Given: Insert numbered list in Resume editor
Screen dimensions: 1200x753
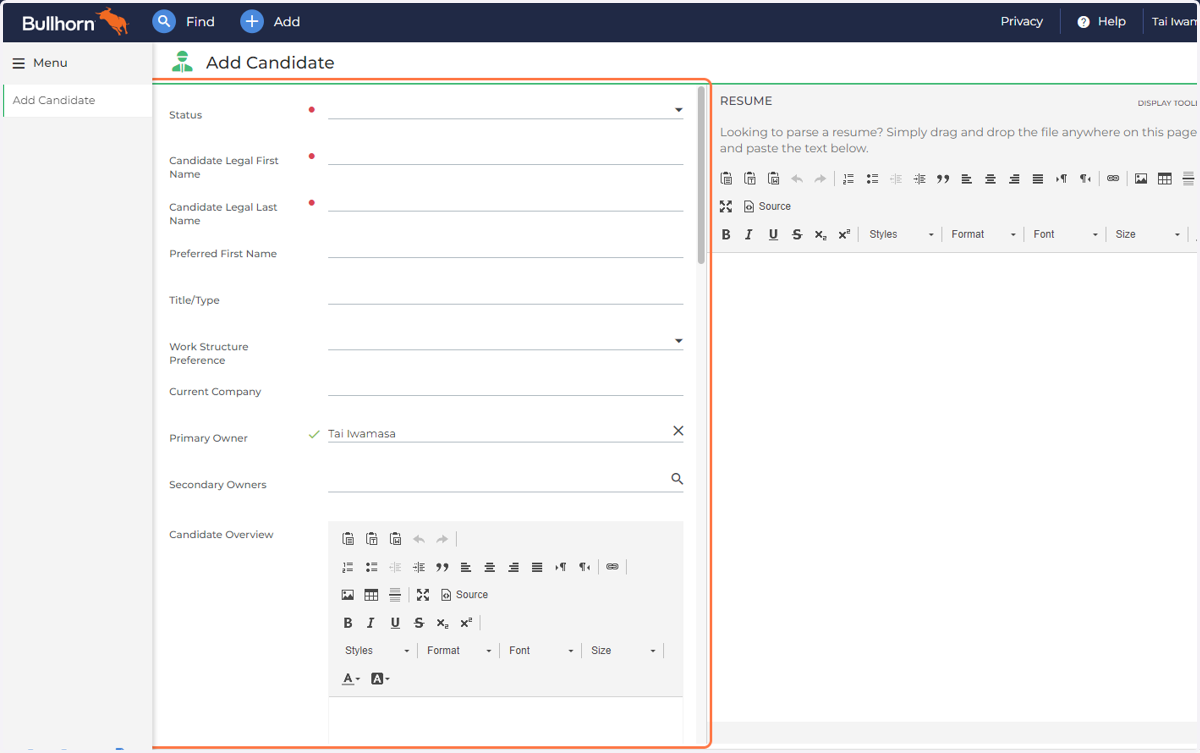Looking at the screenshot, I should tap(848, 179).
